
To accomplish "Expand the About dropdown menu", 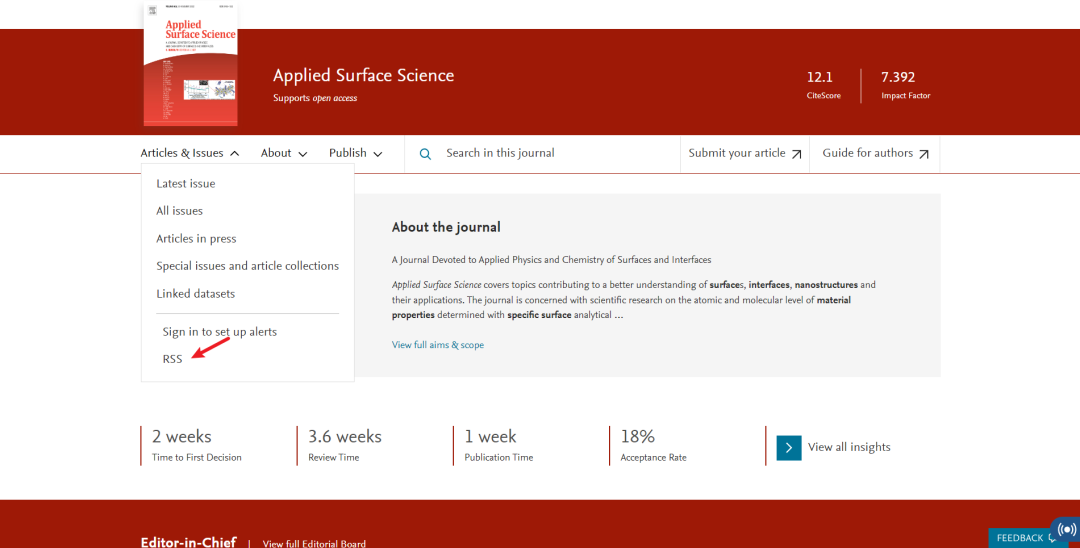I will (x=284, y=153).
